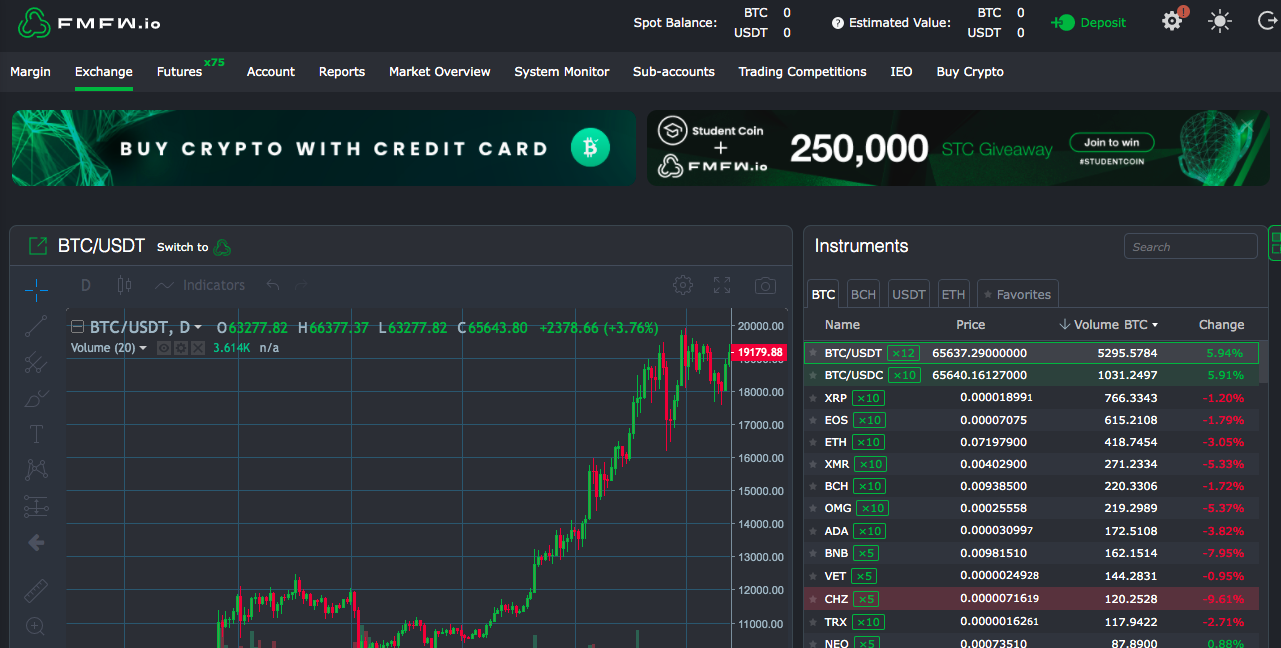The image size is (1281, 648).
Task: Select the crosshair cursor tool
Action: (36, 290)
